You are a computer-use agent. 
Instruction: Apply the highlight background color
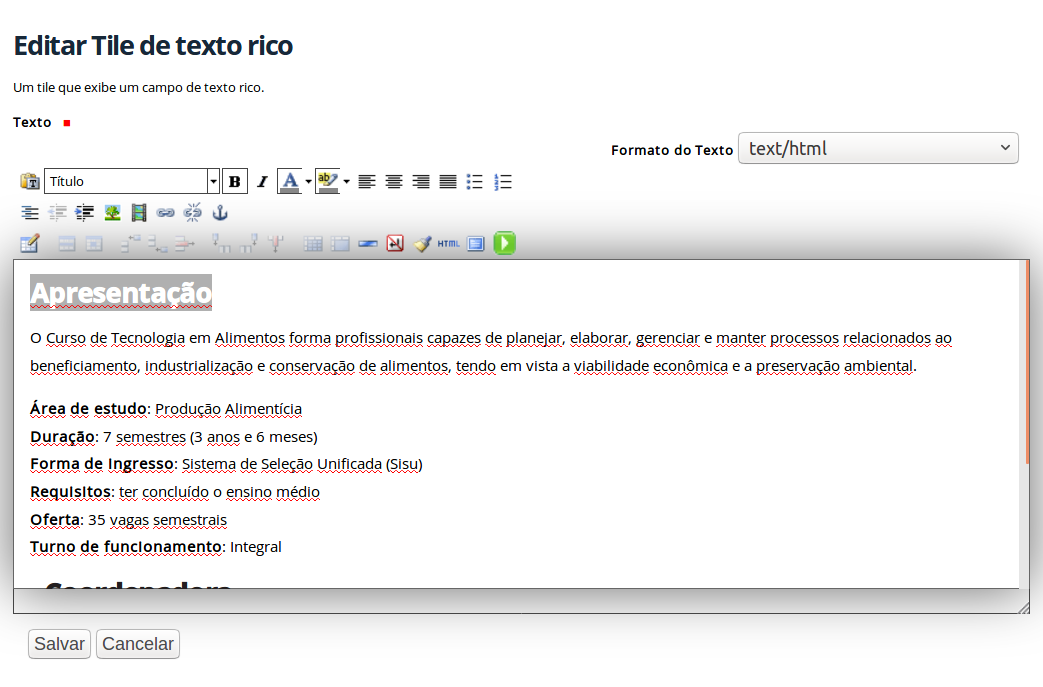point(327,181)
